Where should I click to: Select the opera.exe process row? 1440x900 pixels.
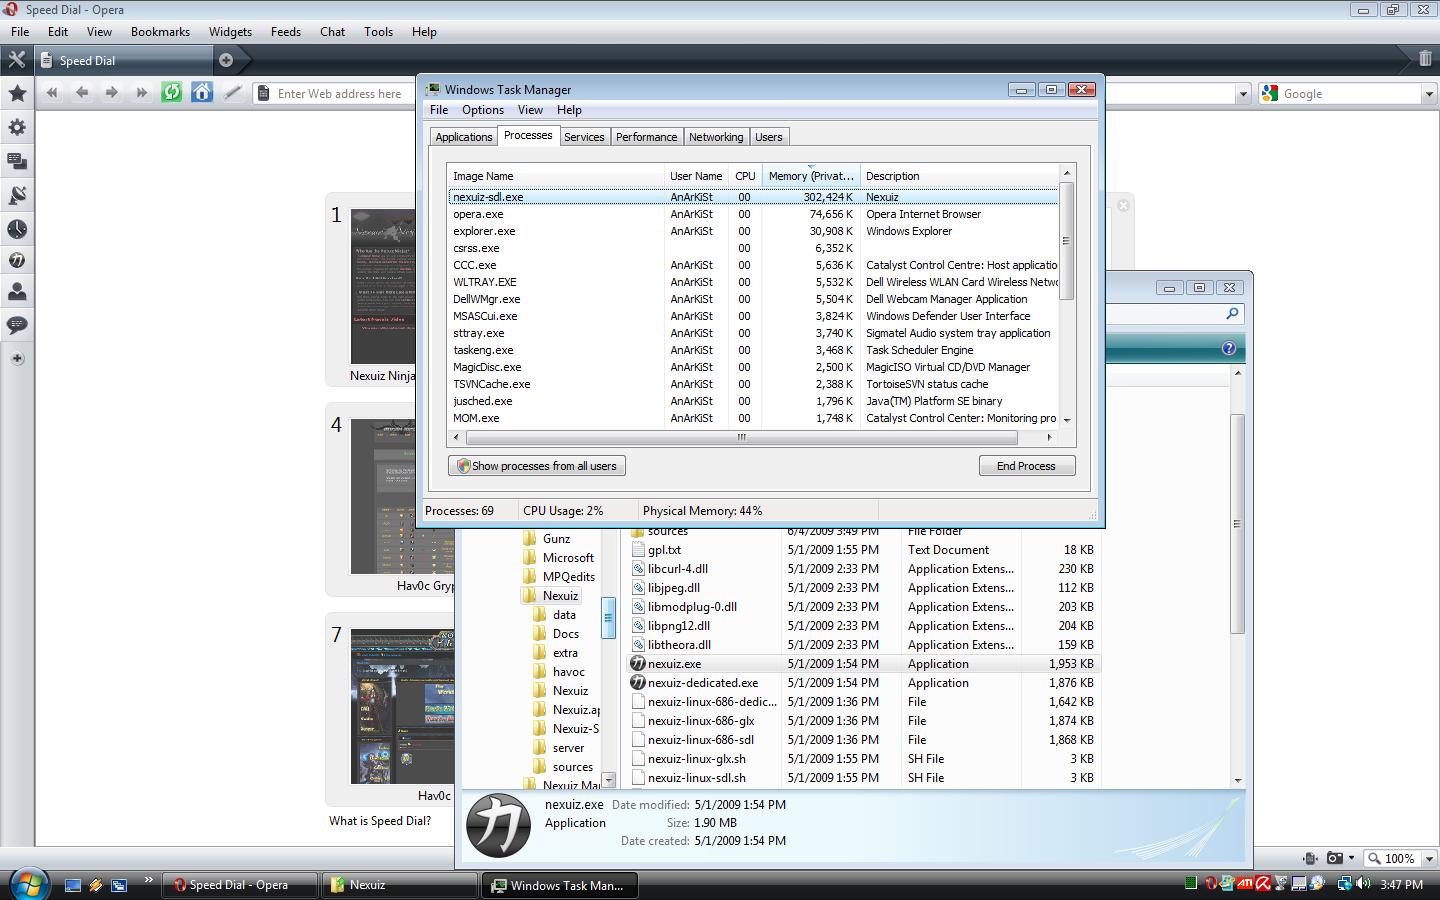coord(753,214)
